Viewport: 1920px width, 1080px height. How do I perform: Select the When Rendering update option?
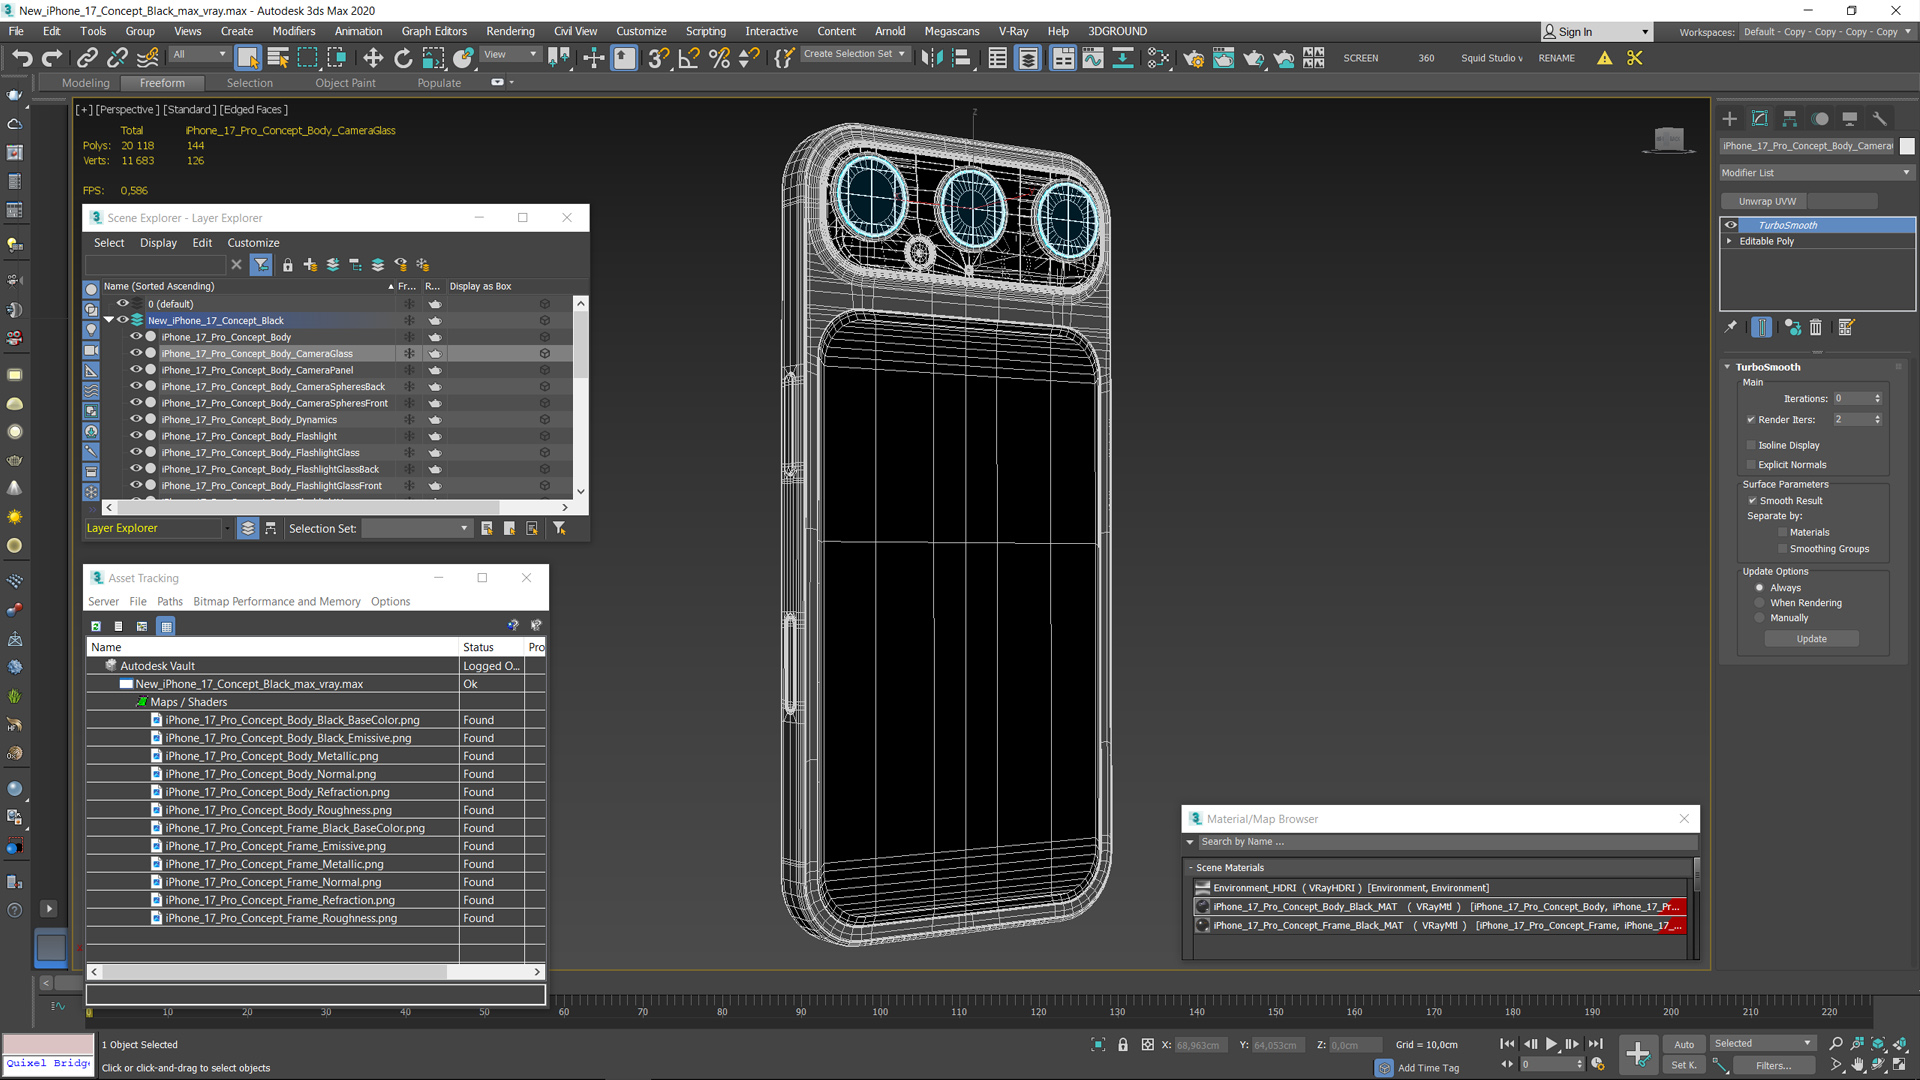pos(1760,603)
